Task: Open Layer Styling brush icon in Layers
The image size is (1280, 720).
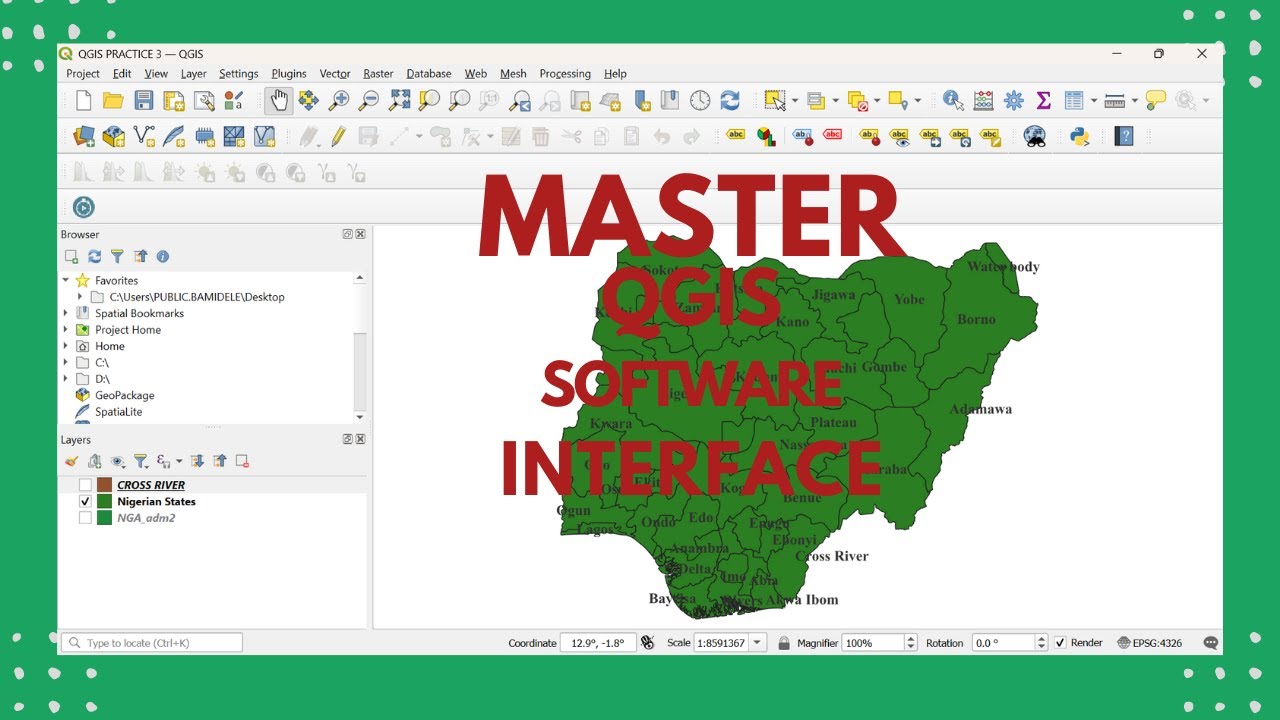Action: coord(71,461)
